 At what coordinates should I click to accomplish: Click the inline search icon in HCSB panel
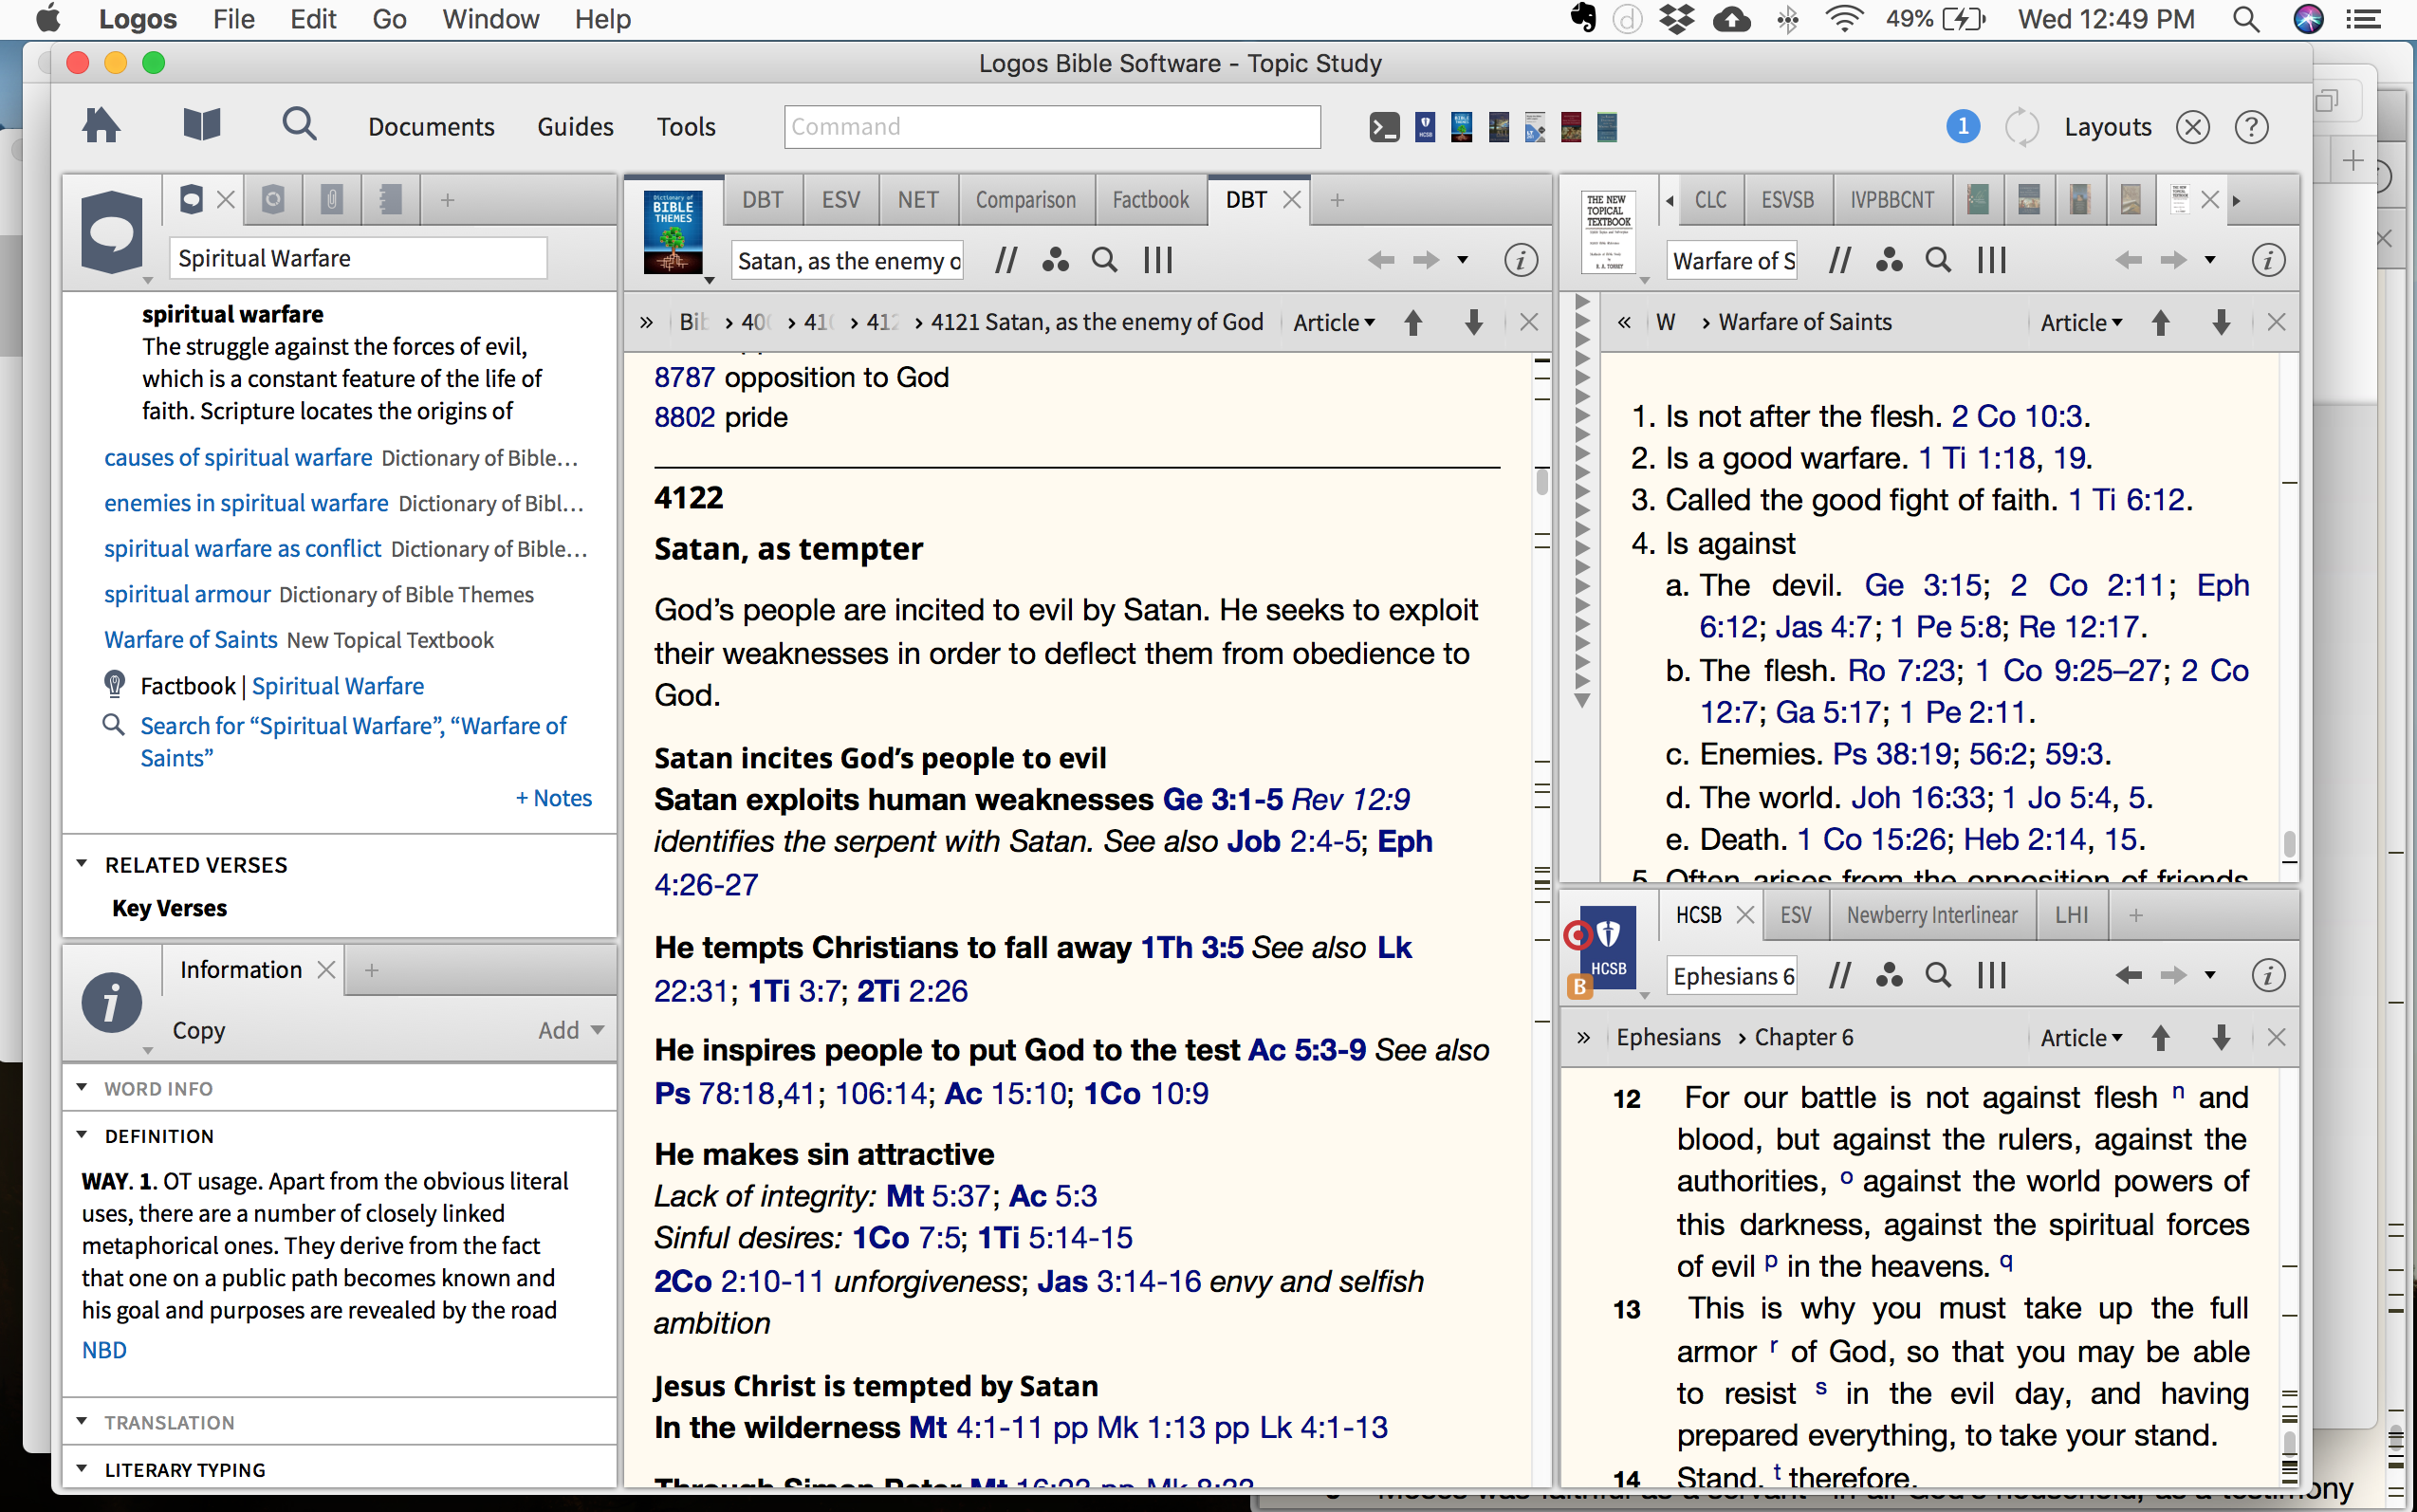tap(1938, 975)
